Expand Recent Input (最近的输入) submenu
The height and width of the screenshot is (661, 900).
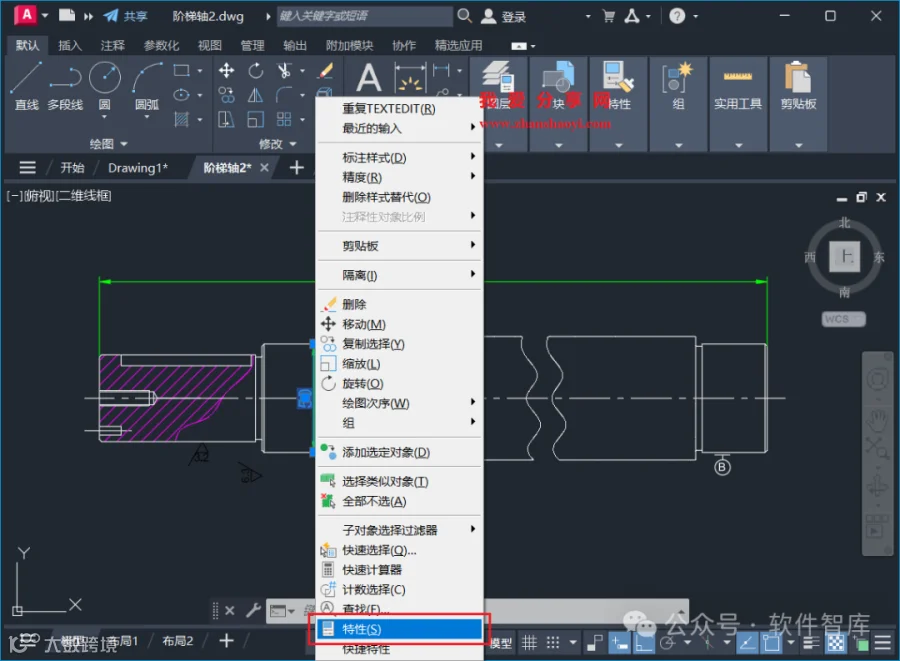click(x=399, y=128)
